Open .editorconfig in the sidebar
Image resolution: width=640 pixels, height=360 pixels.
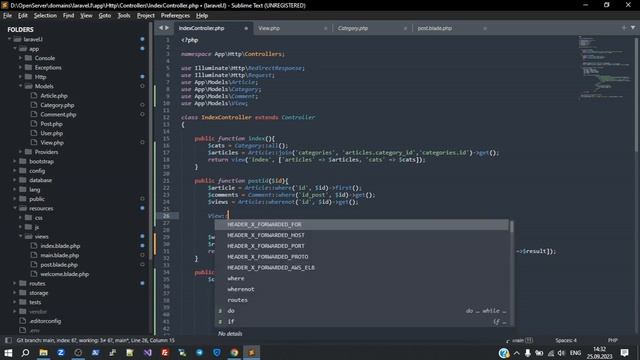pos(45,321)
